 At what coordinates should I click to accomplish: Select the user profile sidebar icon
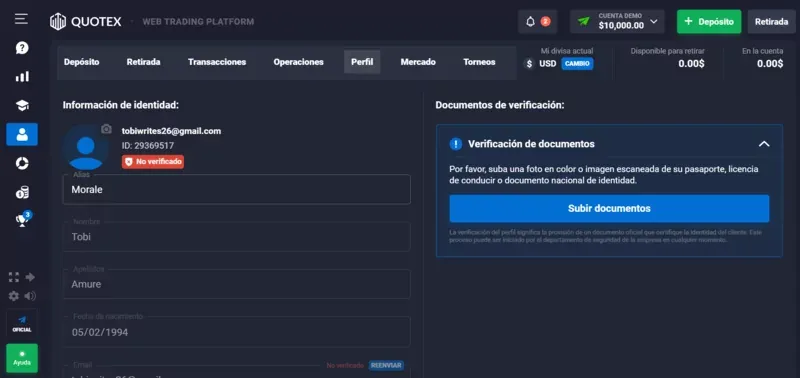click(22, 134)
